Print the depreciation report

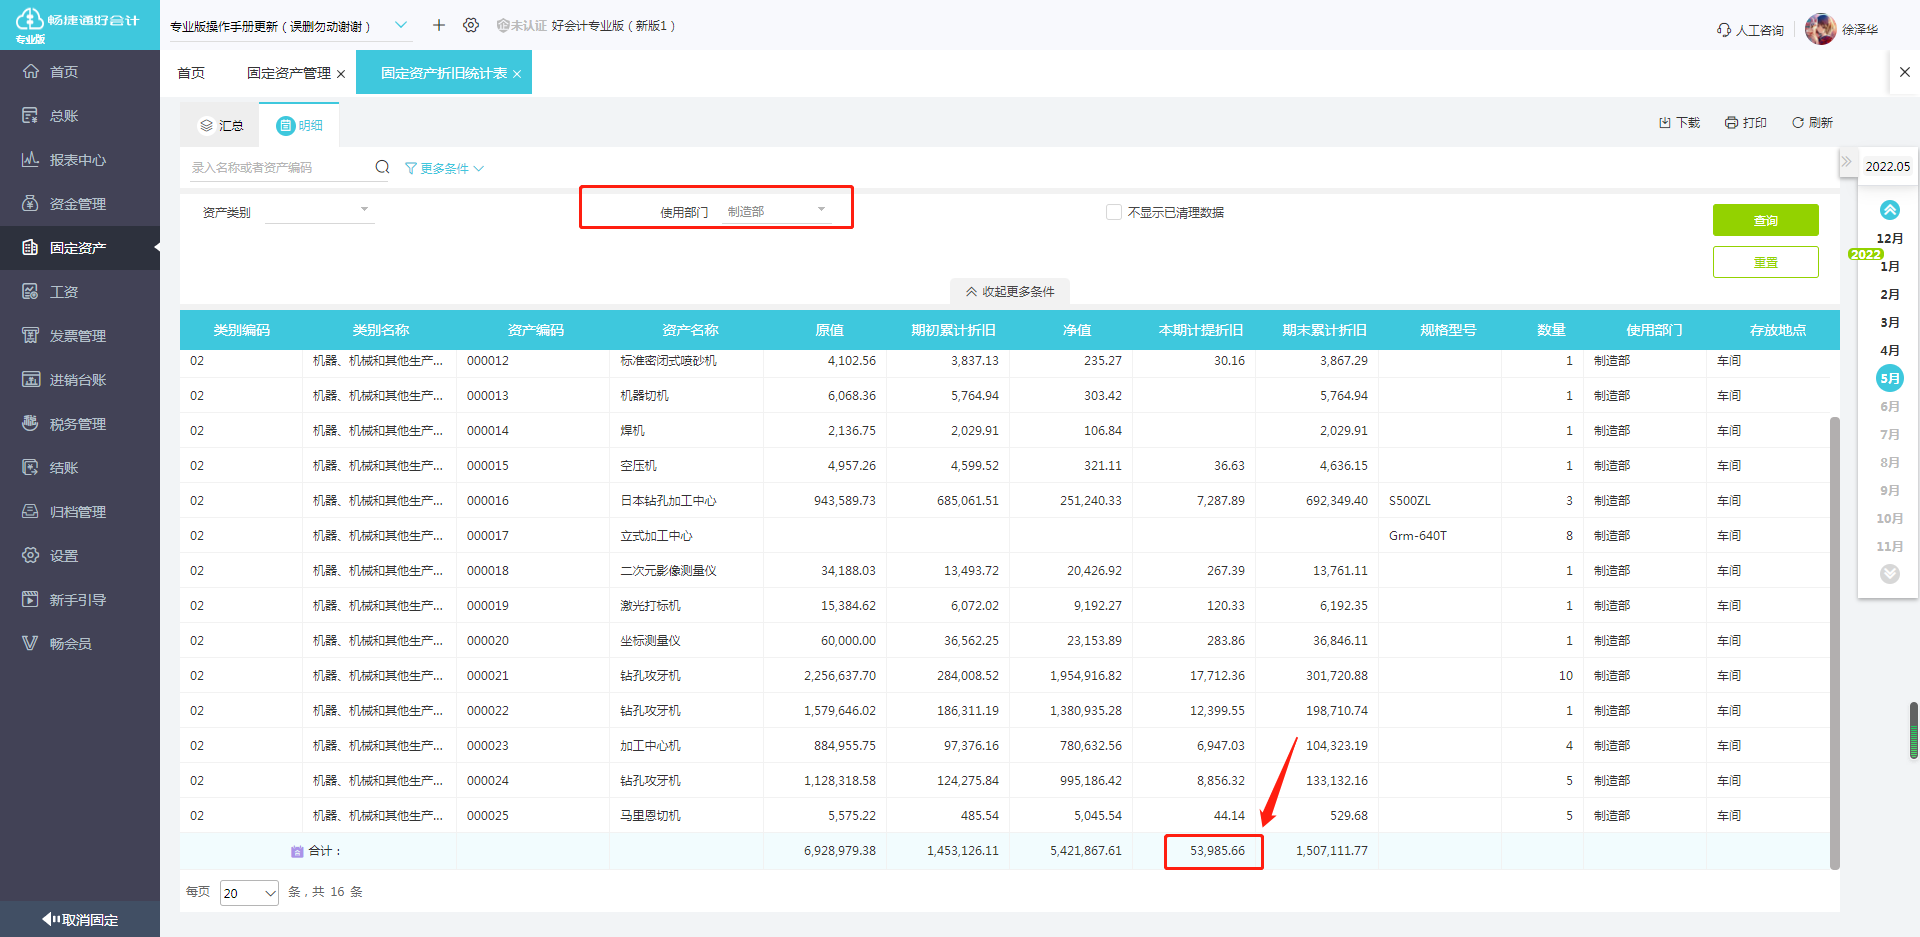click(x=1745, y=123)
